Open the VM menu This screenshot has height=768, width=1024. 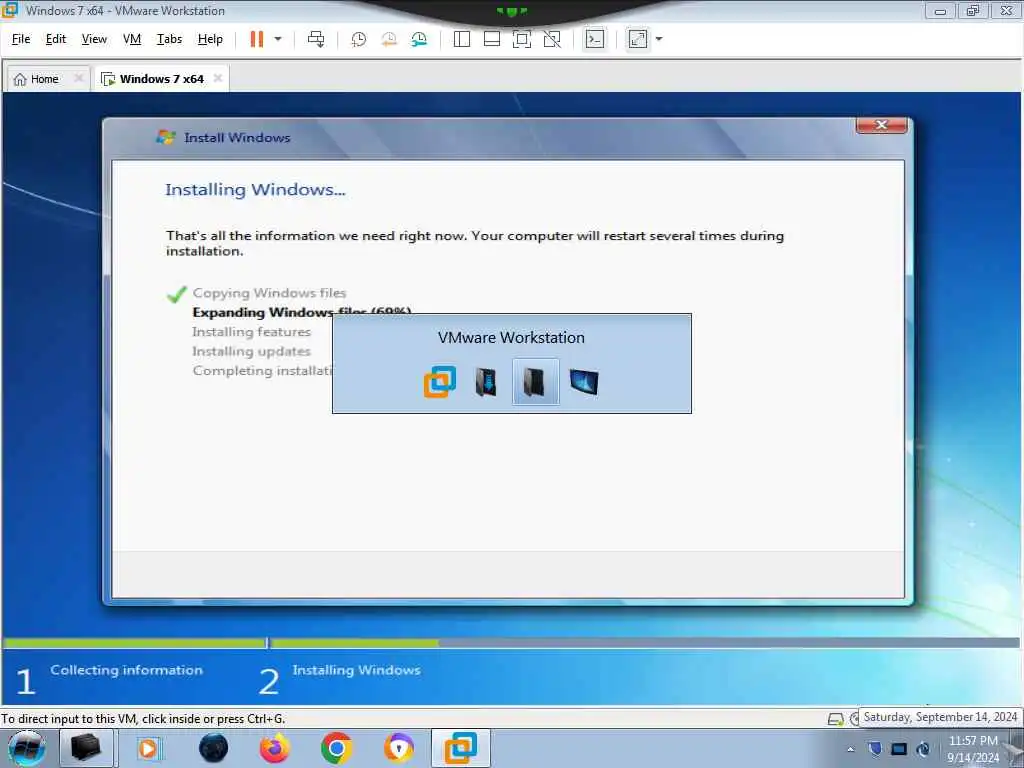tap(132, 39)
